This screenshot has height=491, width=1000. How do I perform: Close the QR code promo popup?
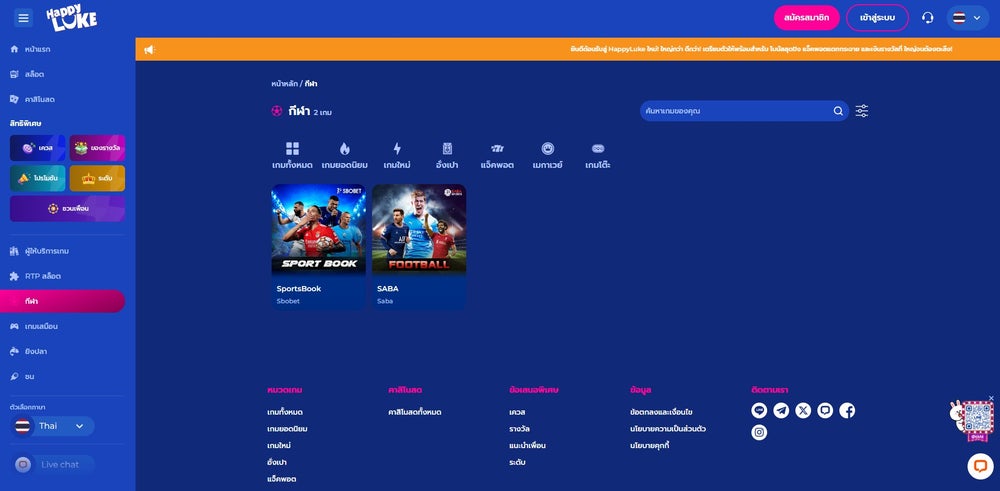991,399
